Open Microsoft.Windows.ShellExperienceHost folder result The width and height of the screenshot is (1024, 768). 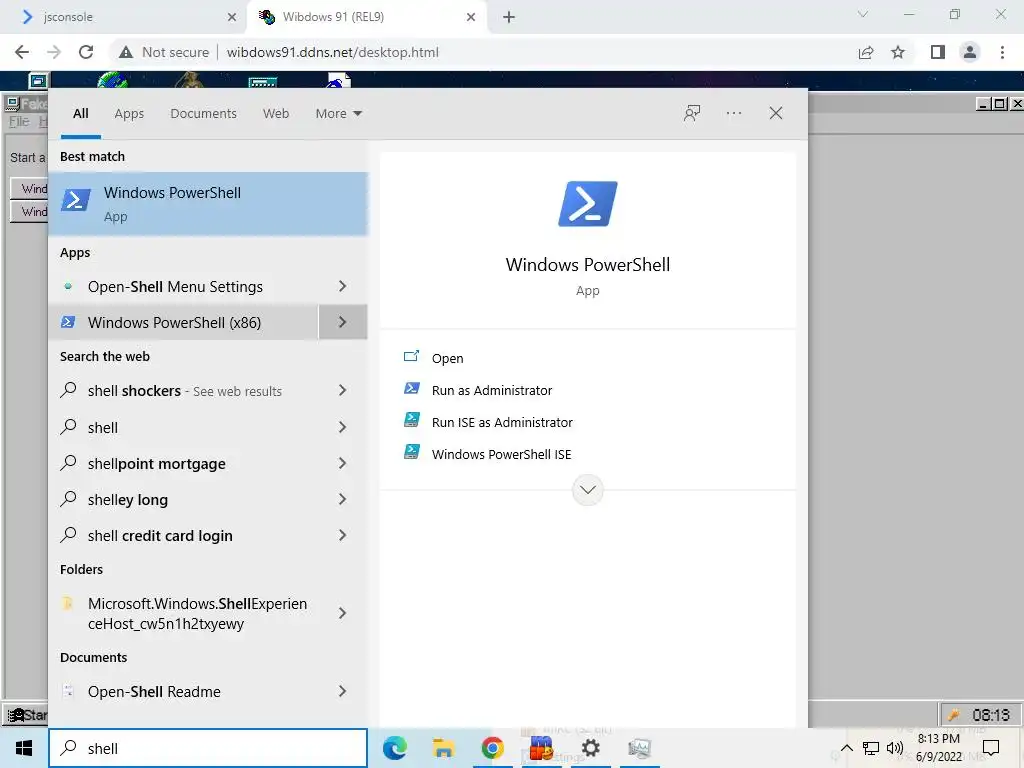coord(184,613)
